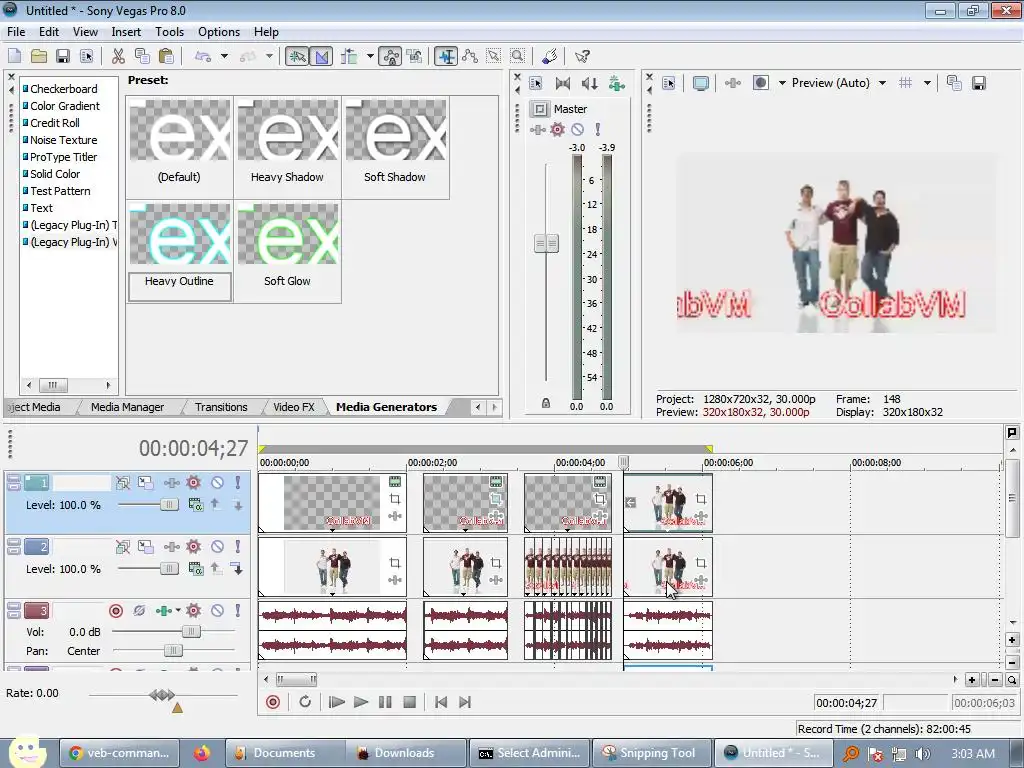This screenshot has height=768, width=1024.
Task: Open Snipping Tool from taskbar
Action: click(653, 753)
